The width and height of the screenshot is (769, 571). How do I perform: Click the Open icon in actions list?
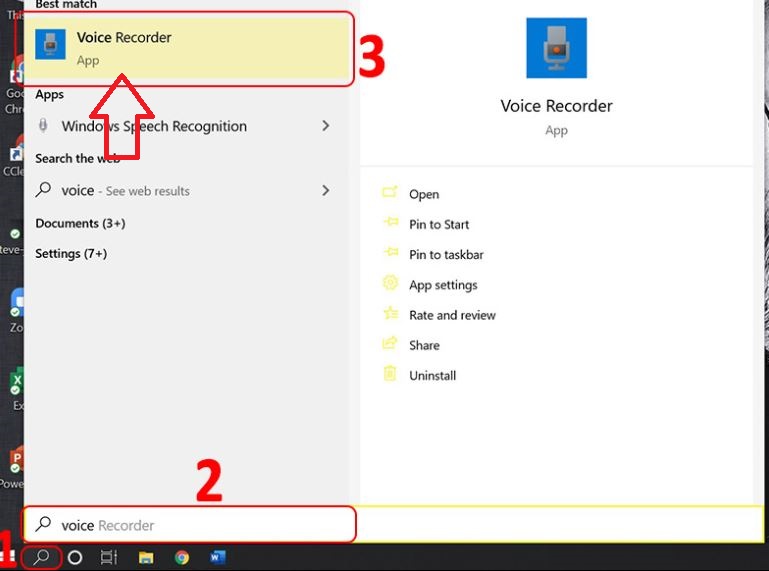pyautogui.click(x=390, y=192)
